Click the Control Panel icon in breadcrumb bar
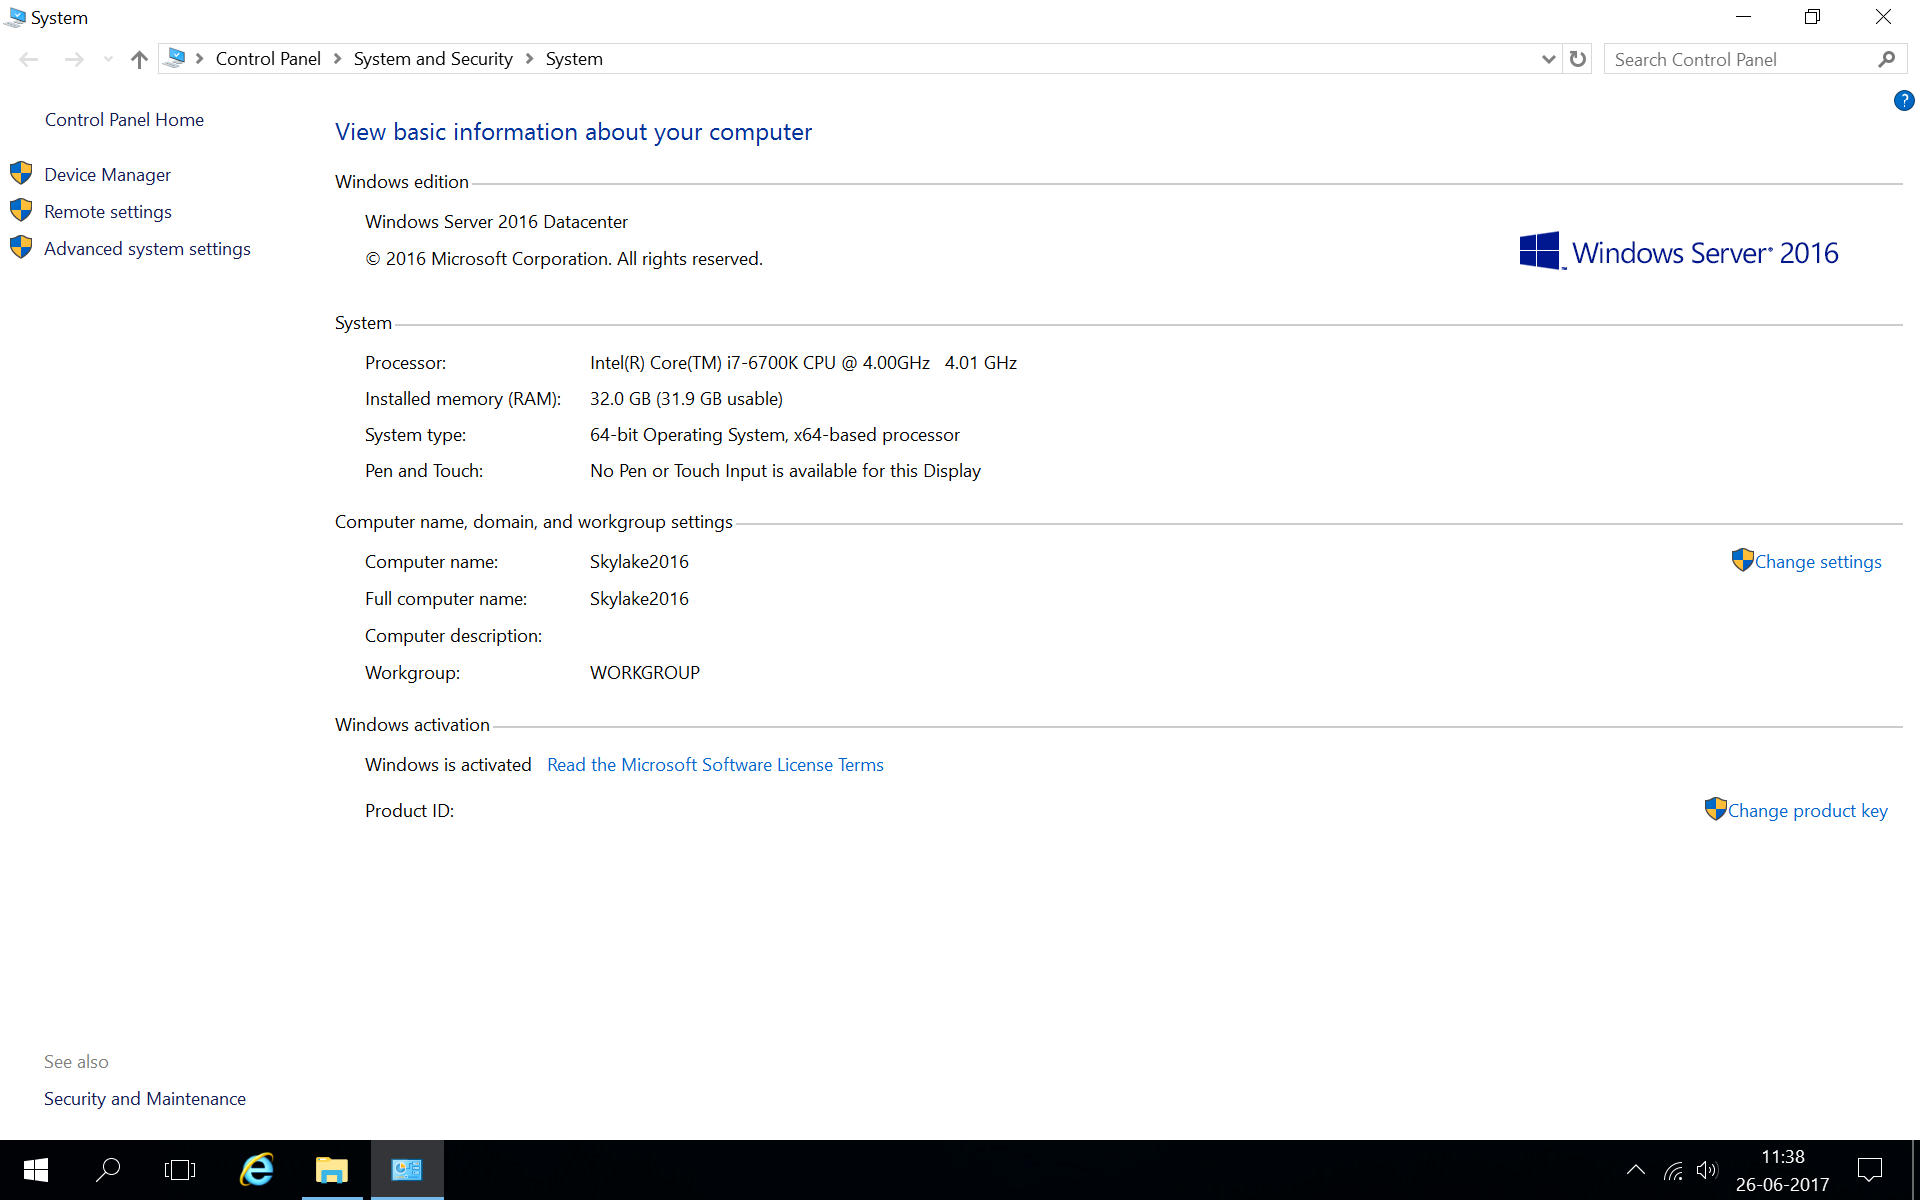 (268, 58)
